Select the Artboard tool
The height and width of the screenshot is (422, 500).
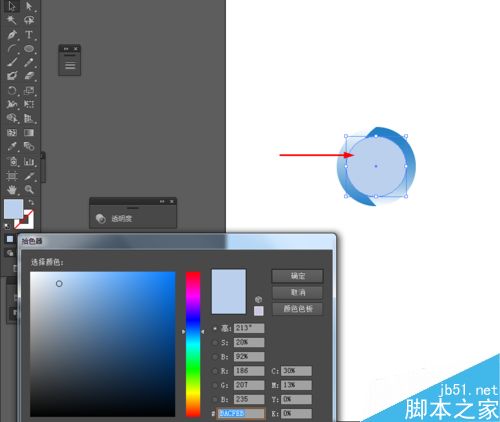tap(12, 176)
